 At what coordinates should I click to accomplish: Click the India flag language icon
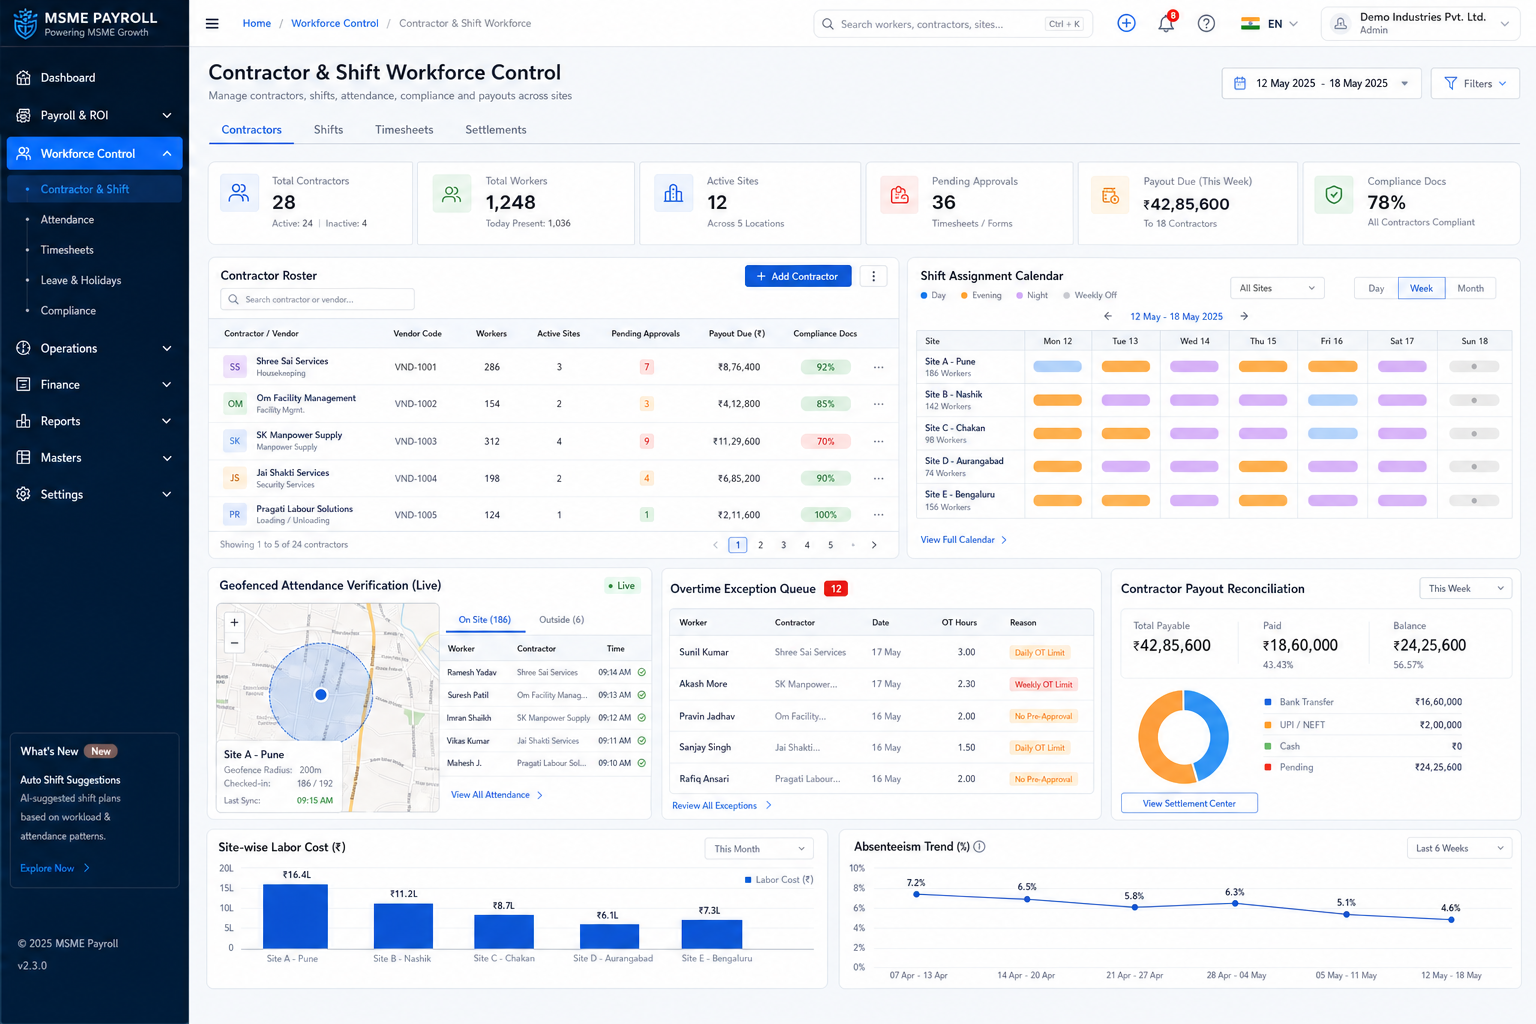(1250, 24)
